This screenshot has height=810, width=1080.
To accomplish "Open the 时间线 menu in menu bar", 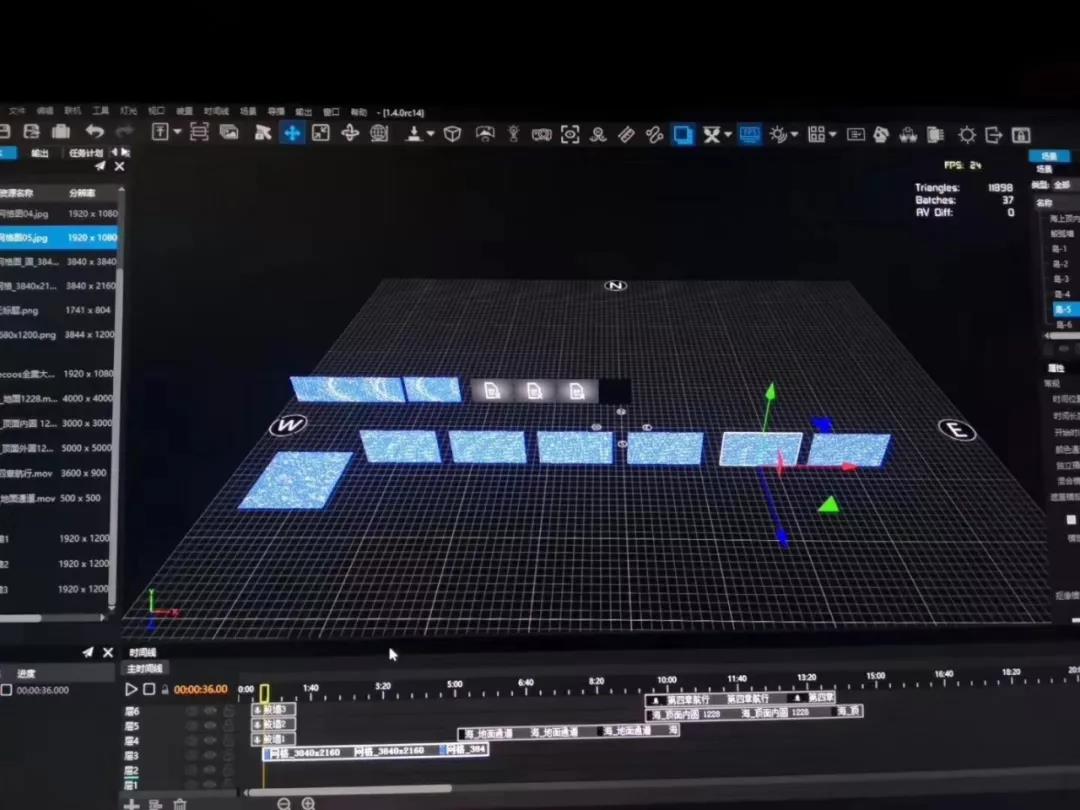I will click(216, 112).
